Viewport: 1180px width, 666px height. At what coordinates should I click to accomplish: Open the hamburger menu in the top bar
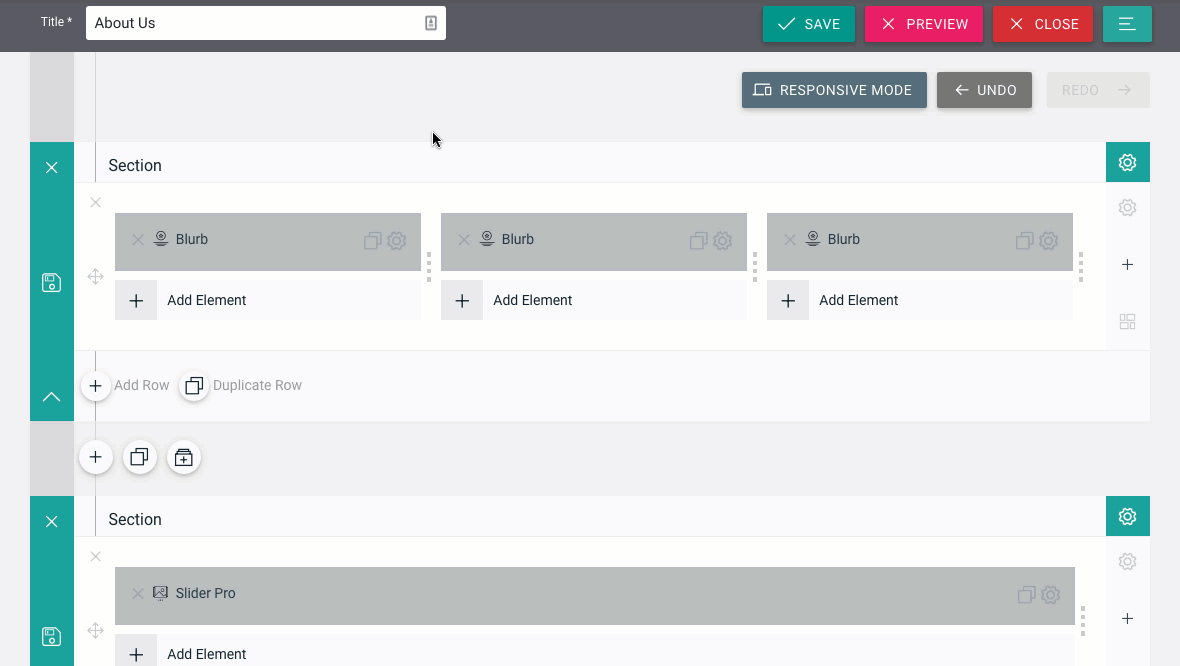[x=1127, y=23]
